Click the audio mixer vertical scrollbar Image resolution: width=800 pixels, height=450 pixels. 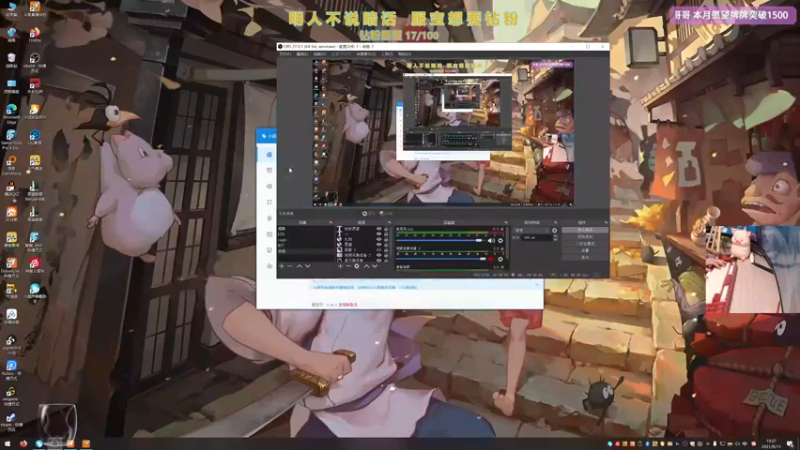(507, 242)
